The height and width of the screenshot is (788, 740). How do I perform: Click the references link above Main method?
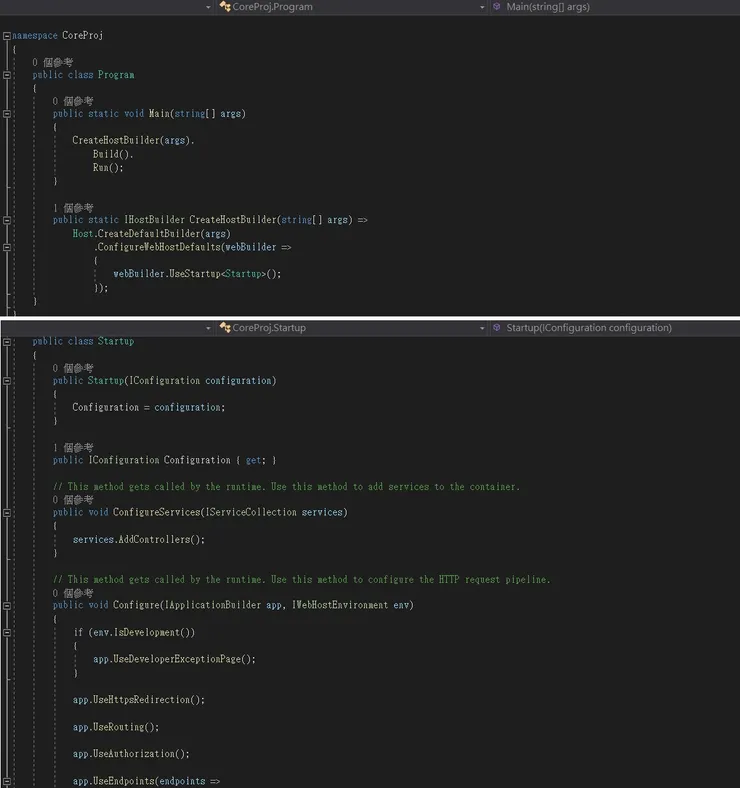(x=73, y=101)
